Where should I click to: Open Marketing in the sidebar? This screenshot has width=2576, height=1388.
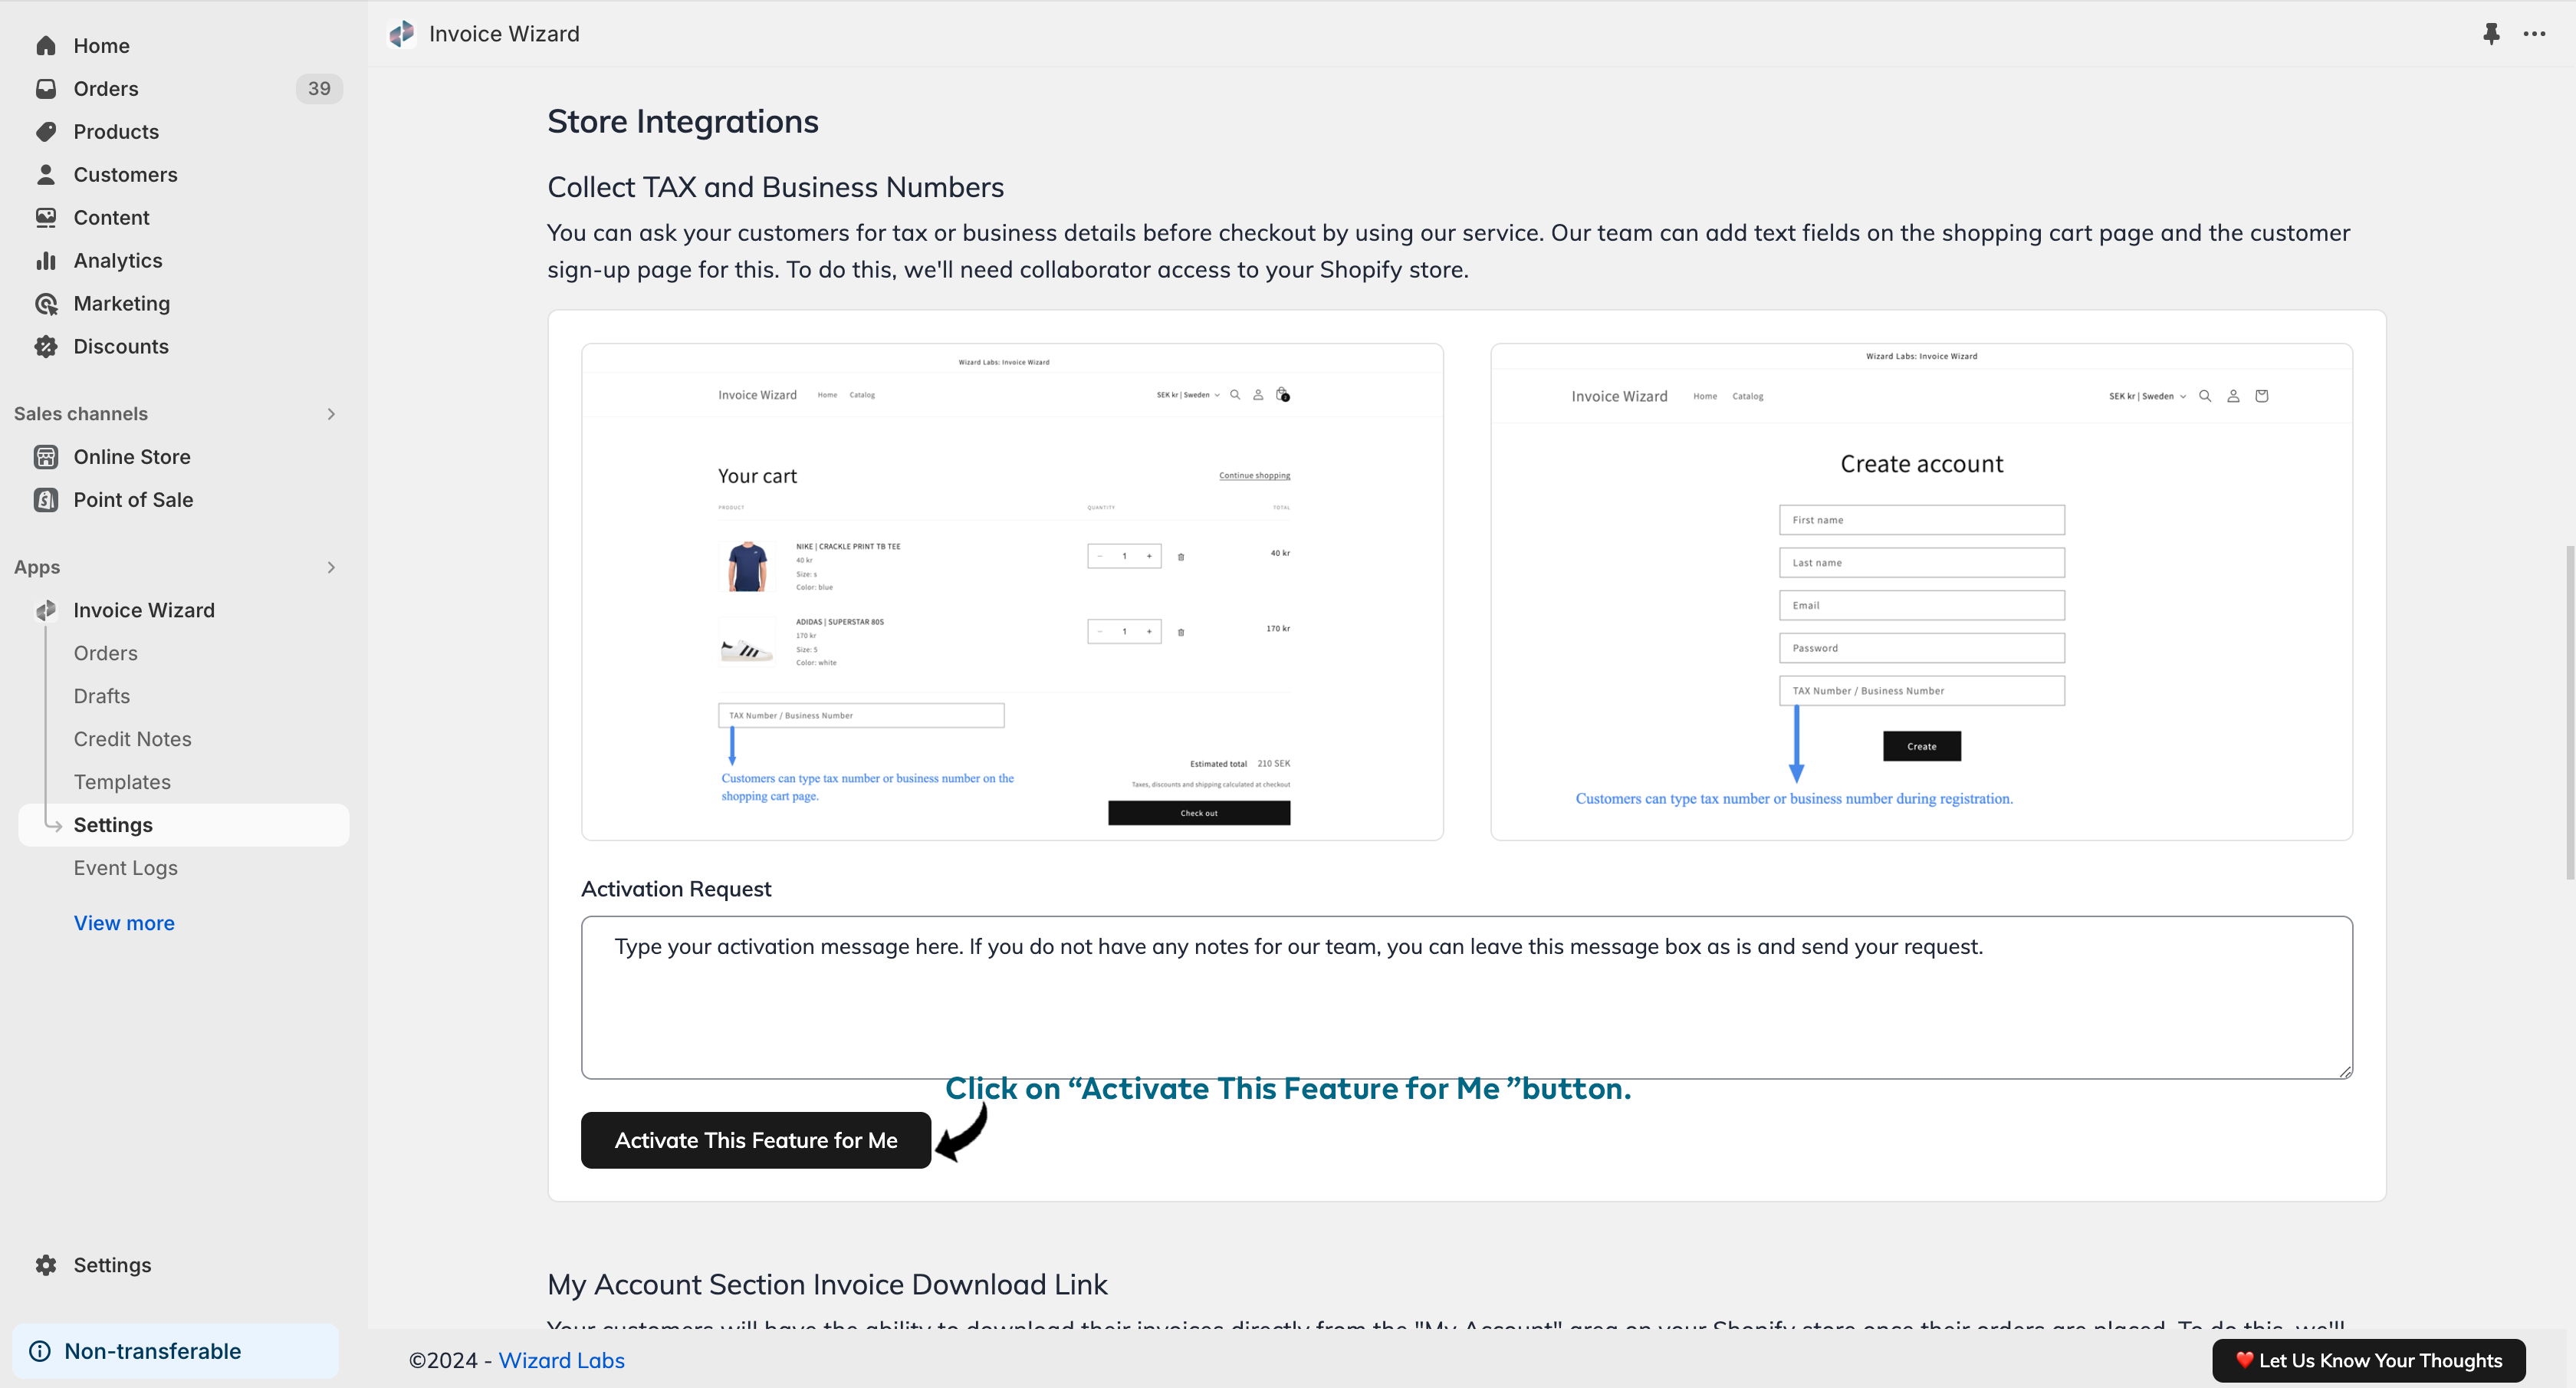(x=122, y=304)
